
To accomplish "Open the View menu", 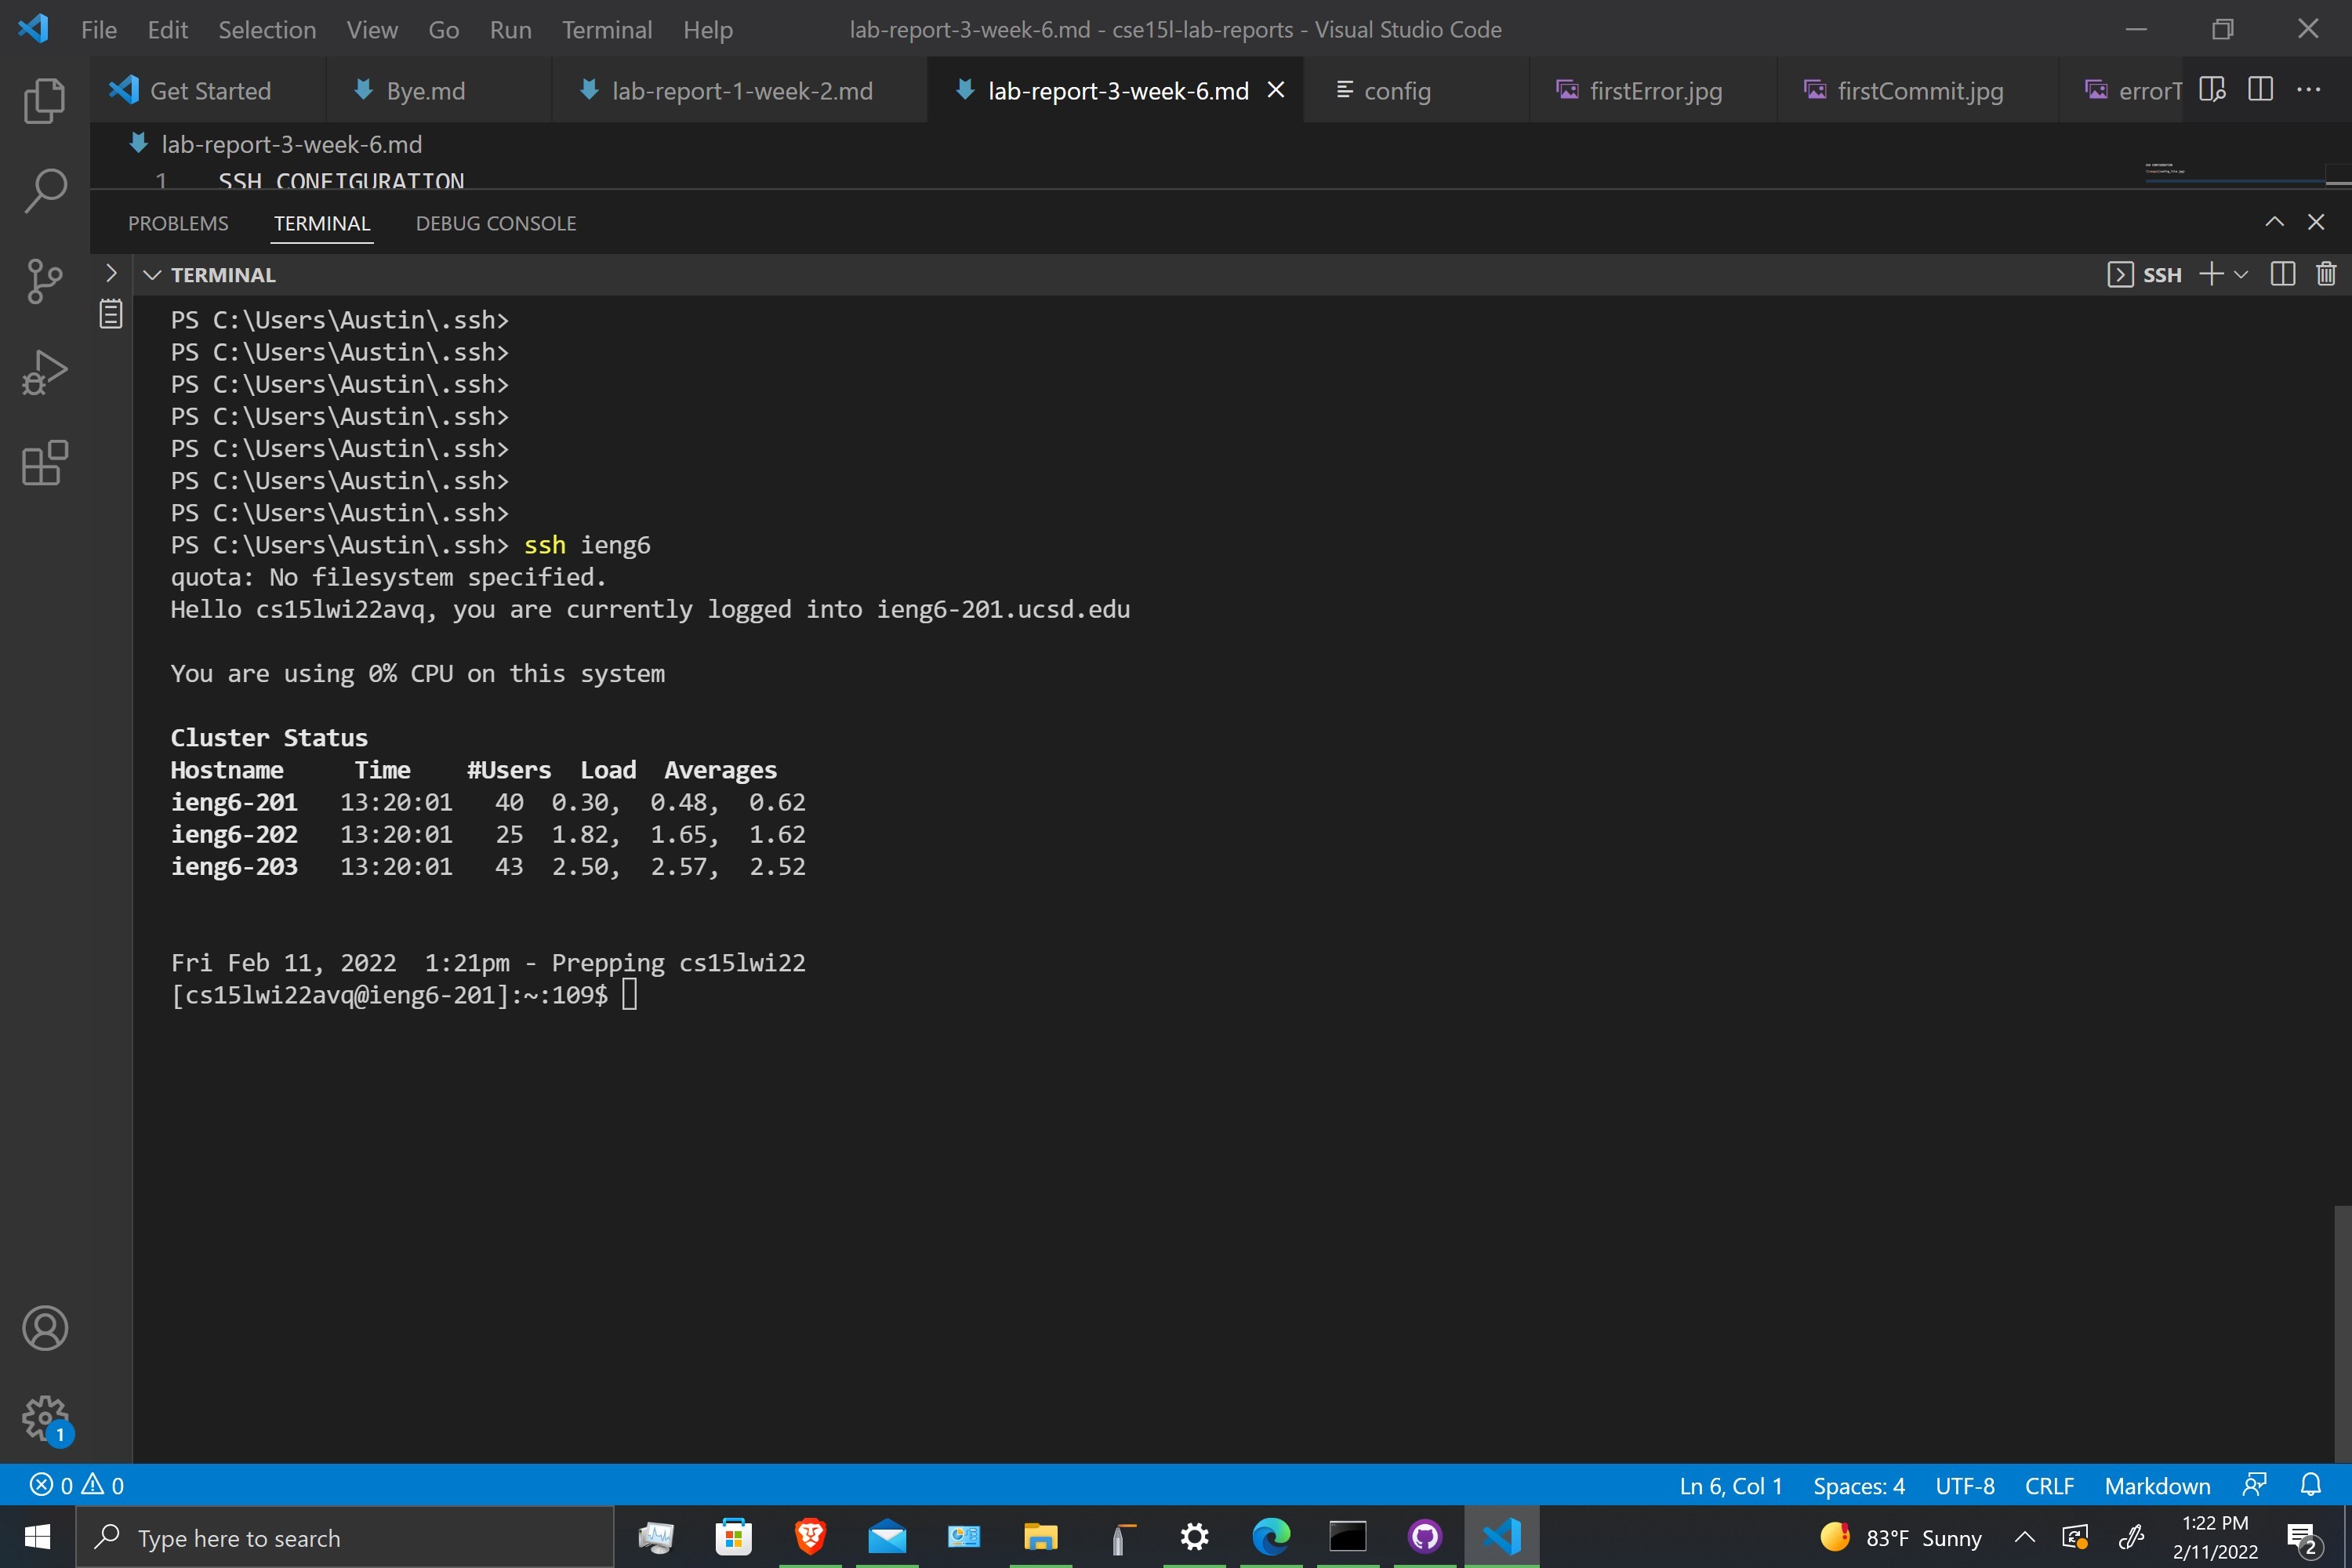I will pyautogui.click(x=372, y=30).
